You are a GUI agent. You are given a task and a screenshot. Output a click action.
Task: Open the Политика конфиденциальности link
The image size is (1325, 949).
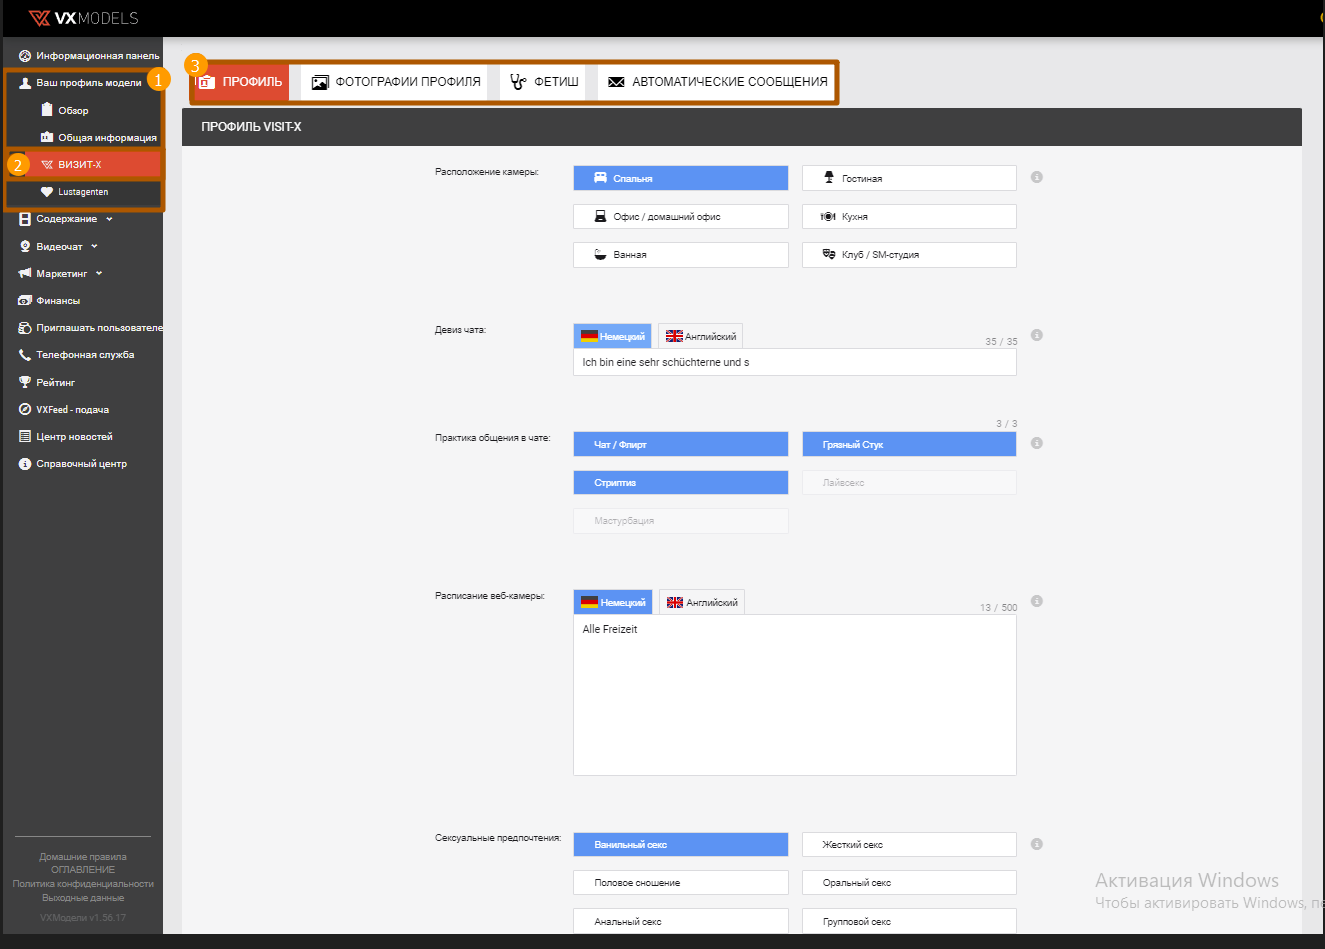(83, 884)
